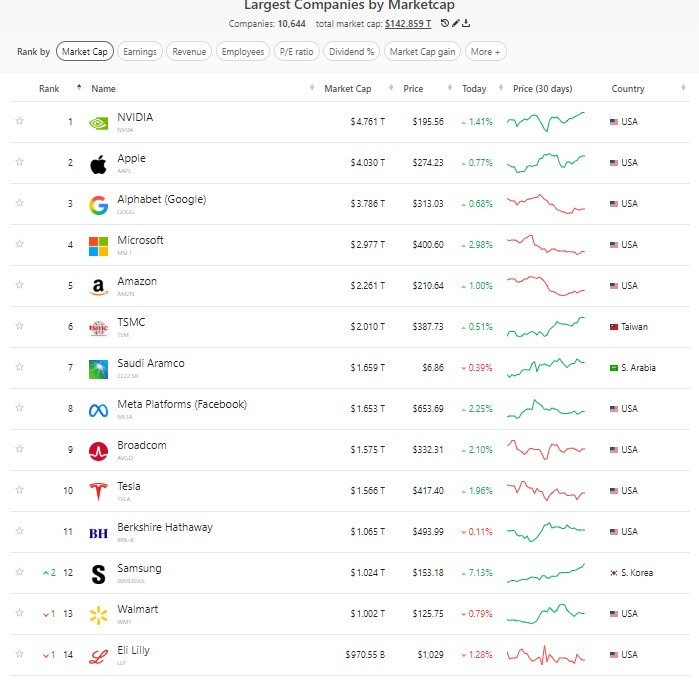Click the Meta Platforms logo icon
699x682 pixels.
[98, 410]
